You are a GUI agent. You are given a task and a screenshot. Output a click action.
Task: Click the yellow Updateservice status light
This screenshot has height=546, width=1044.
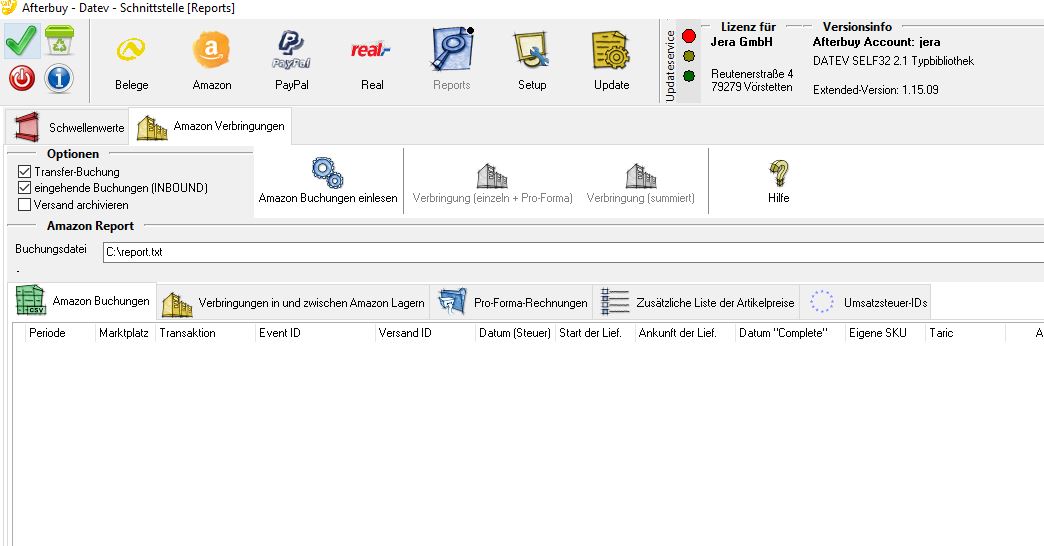689,56
